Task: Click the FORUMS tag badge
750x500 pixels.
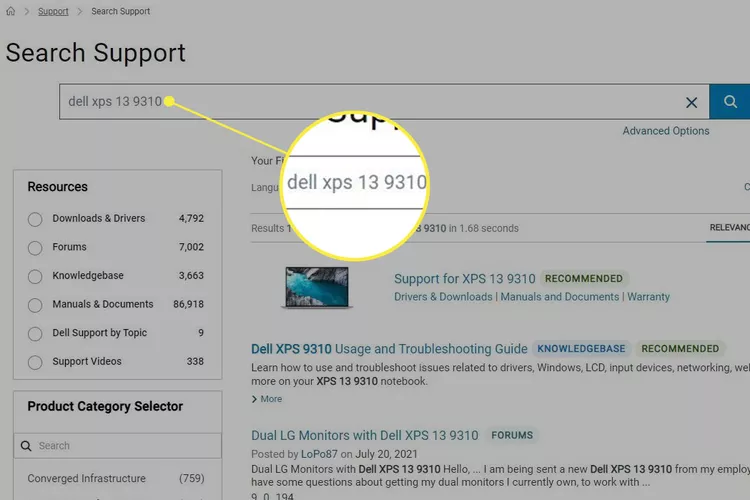Action: (x=512, y=435)
